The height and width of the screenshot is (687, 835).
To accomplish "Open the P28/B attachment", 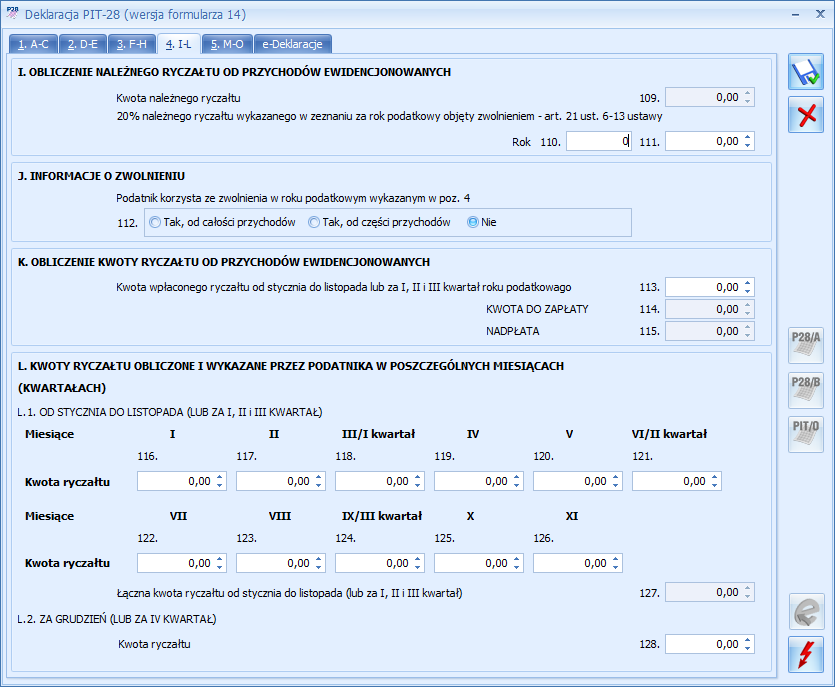I will coord(806,390).
